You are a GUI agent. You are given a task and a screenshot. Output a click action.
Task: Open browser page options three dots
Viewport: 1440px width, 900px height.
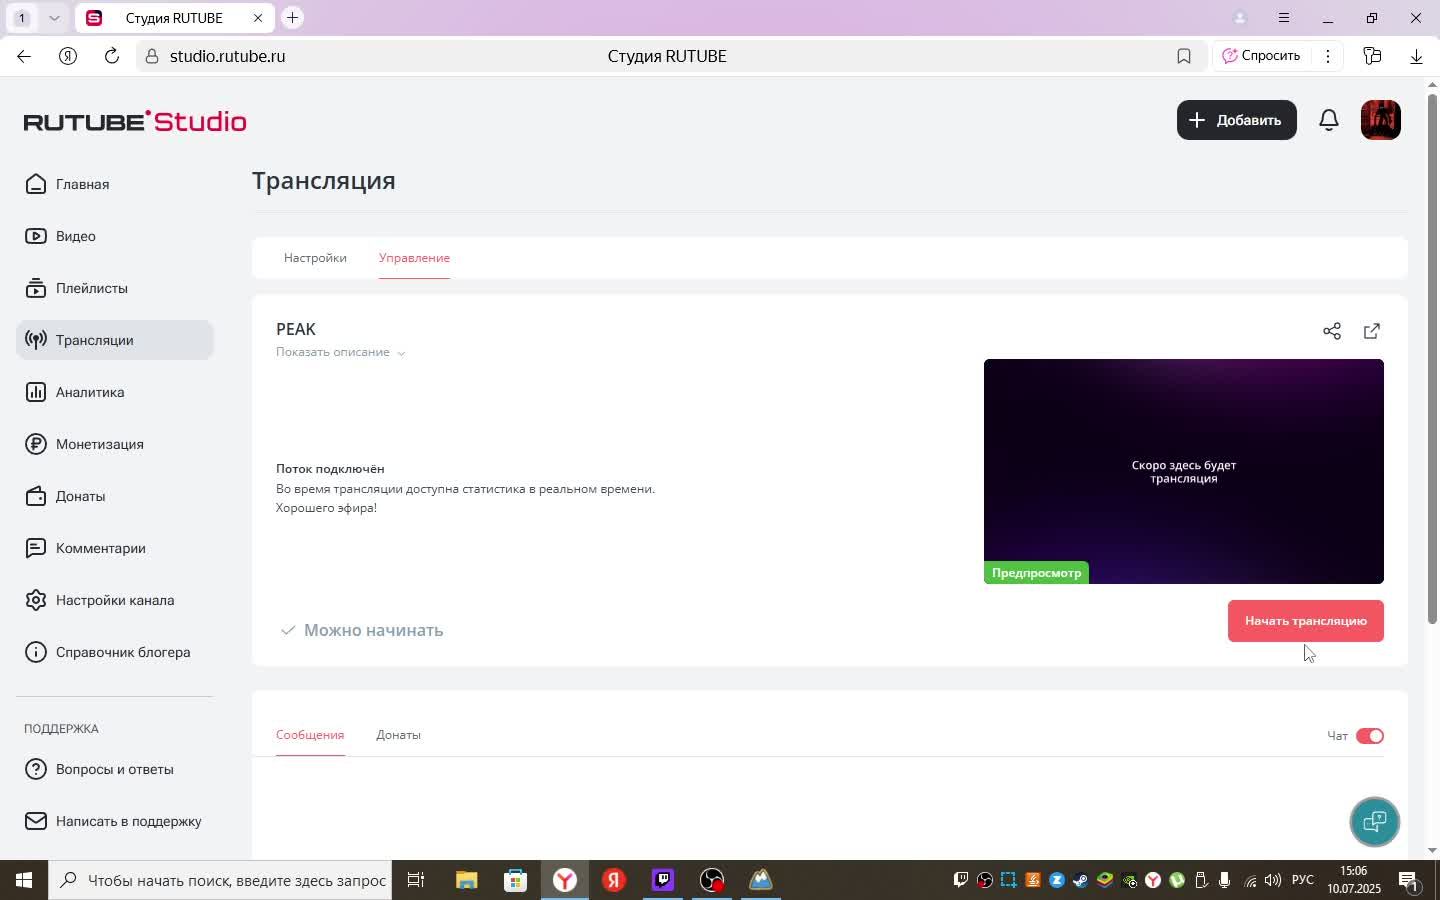coord(1328,56)
